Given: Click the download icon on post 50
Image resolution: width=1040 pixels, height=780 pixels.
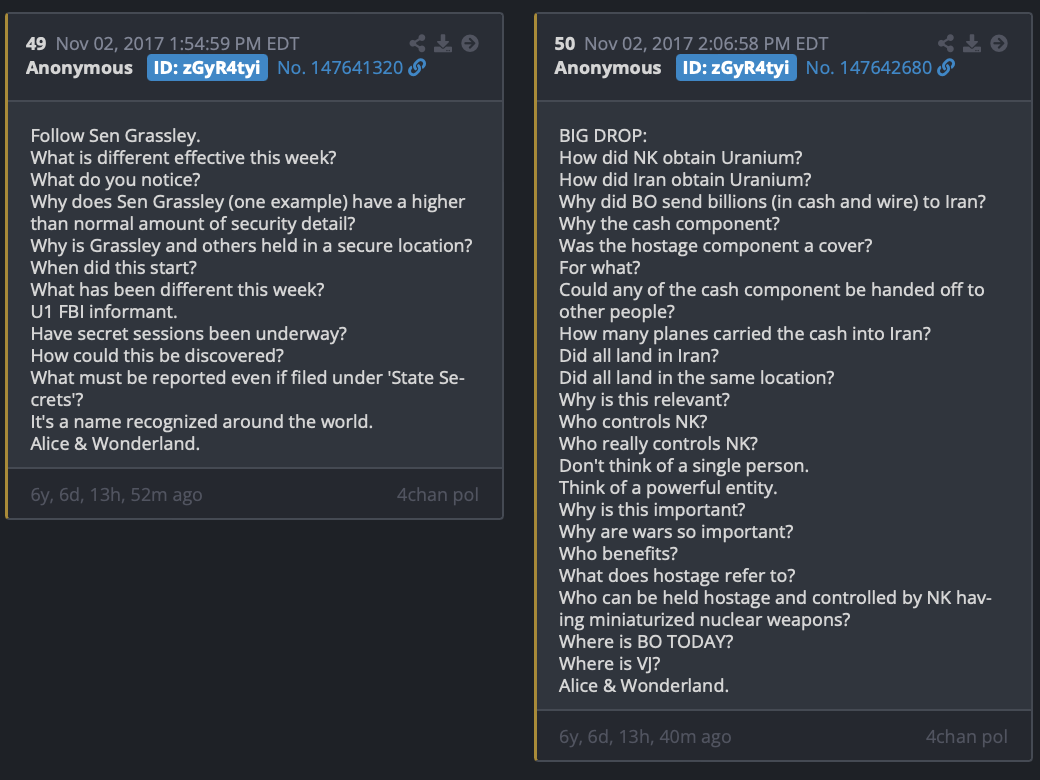Looking at the screenshot, I should click(x=972, y=43).
